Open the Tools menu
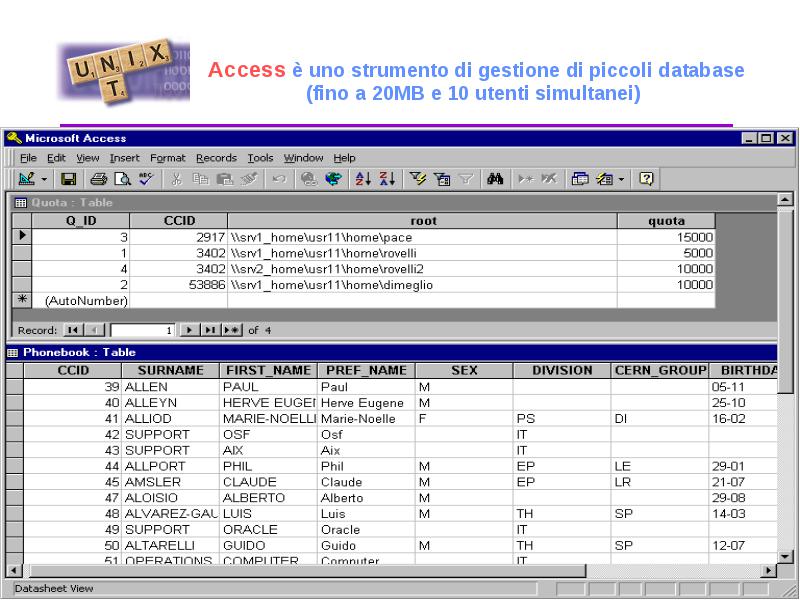This screenshot has width=800, height=600. (260, 158)
